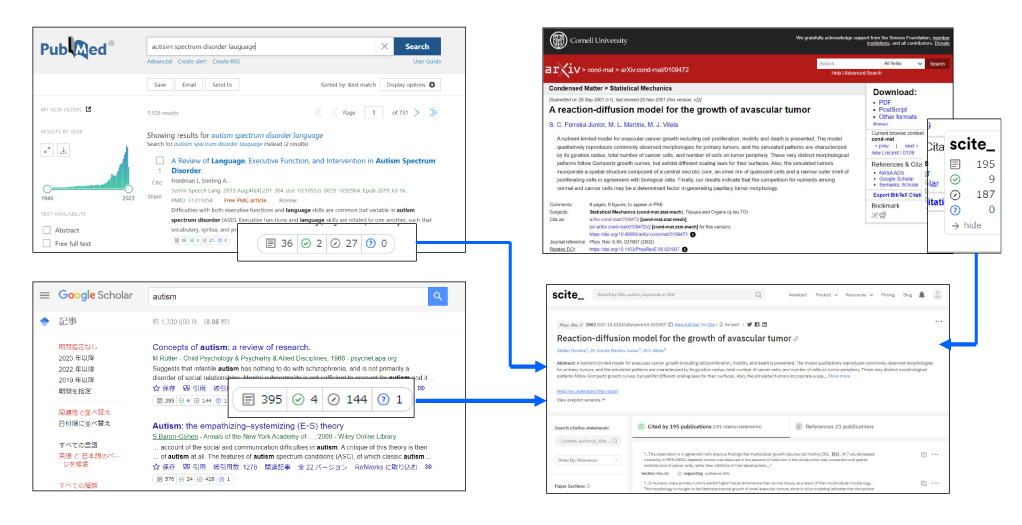Click the arXiv logo
1022x525 pixels.
[562, 68]
